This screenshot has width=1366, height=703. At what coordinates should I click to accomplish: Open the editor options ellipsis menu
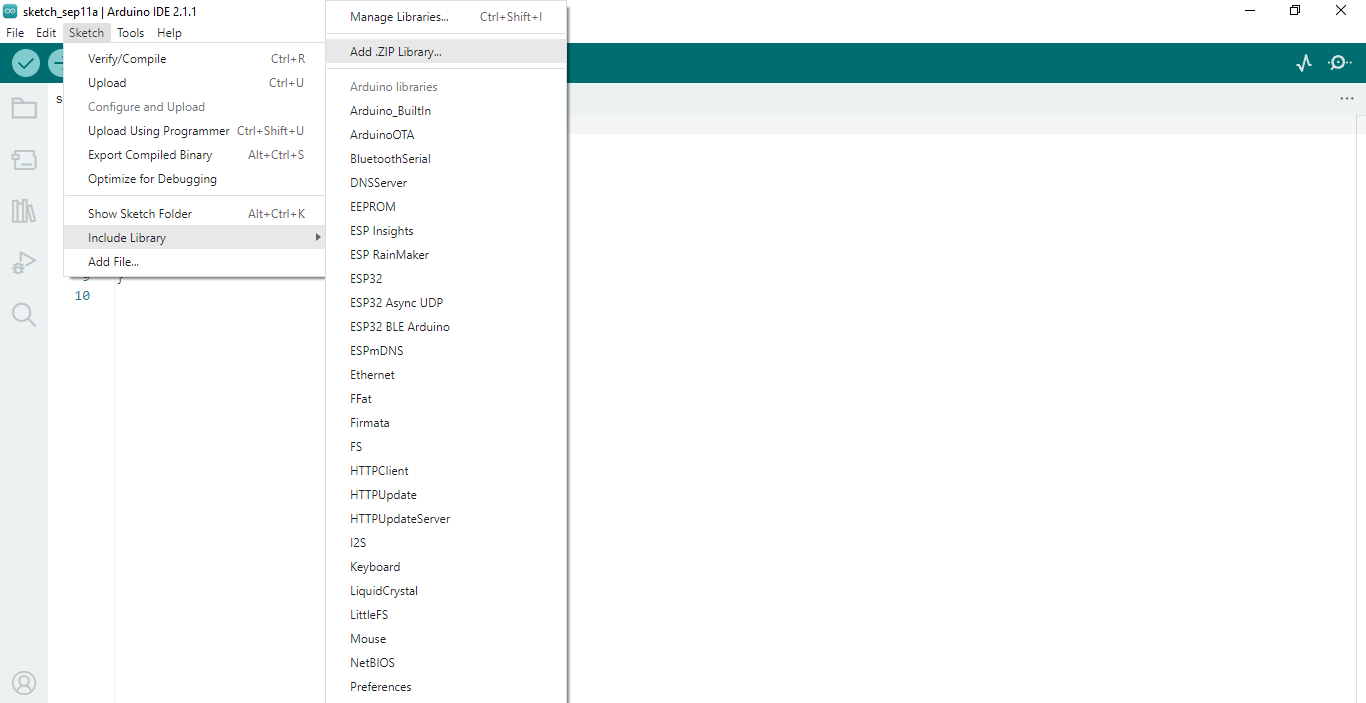point(1346,97)
